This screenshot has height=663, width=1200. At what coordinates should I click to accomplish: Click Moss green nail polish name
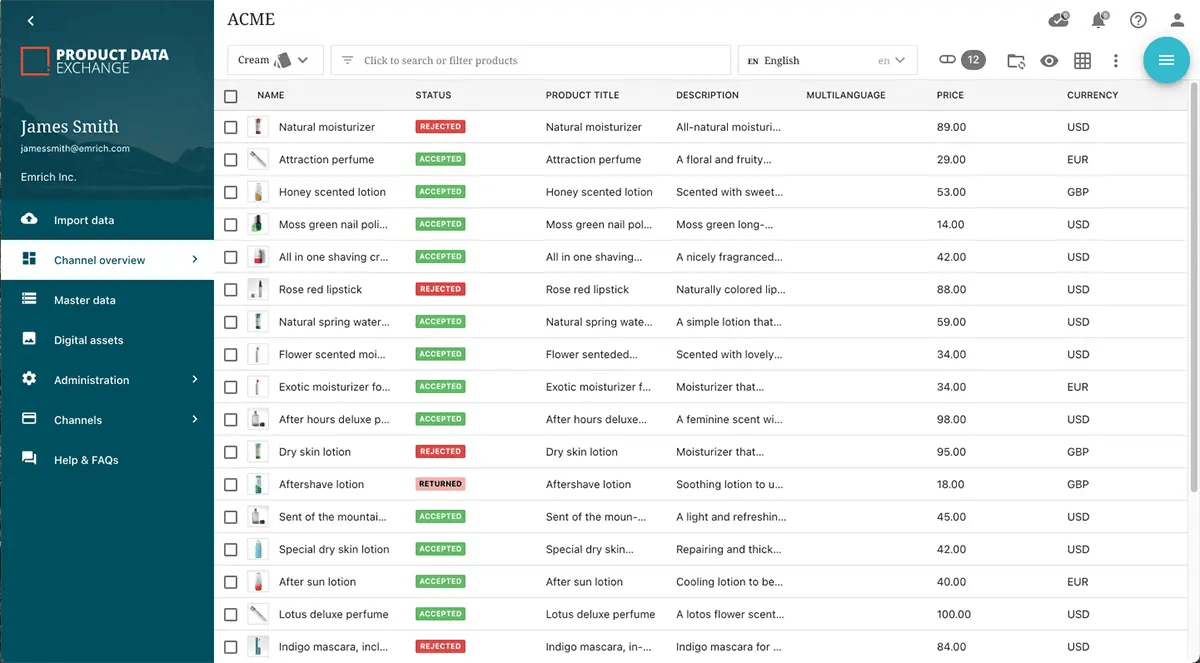[x=333, y=224]
